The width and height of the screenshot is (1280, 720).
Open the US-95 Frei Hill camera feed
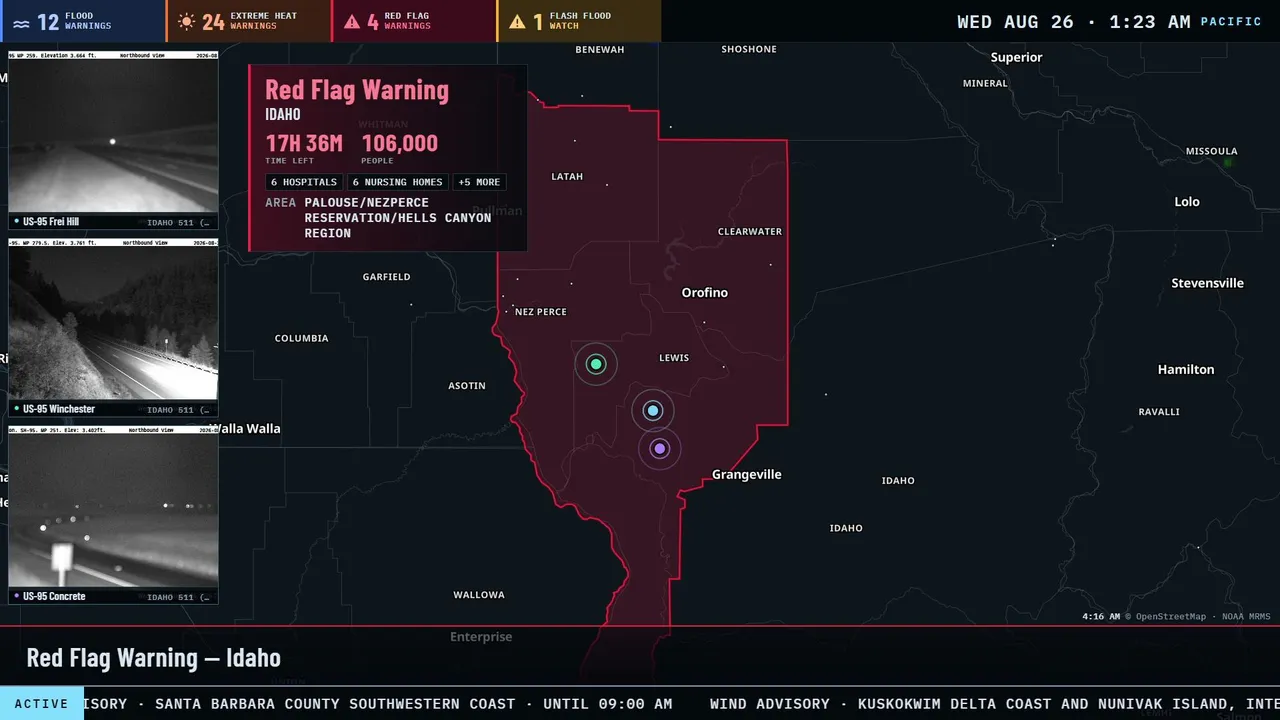coord(113,140)
